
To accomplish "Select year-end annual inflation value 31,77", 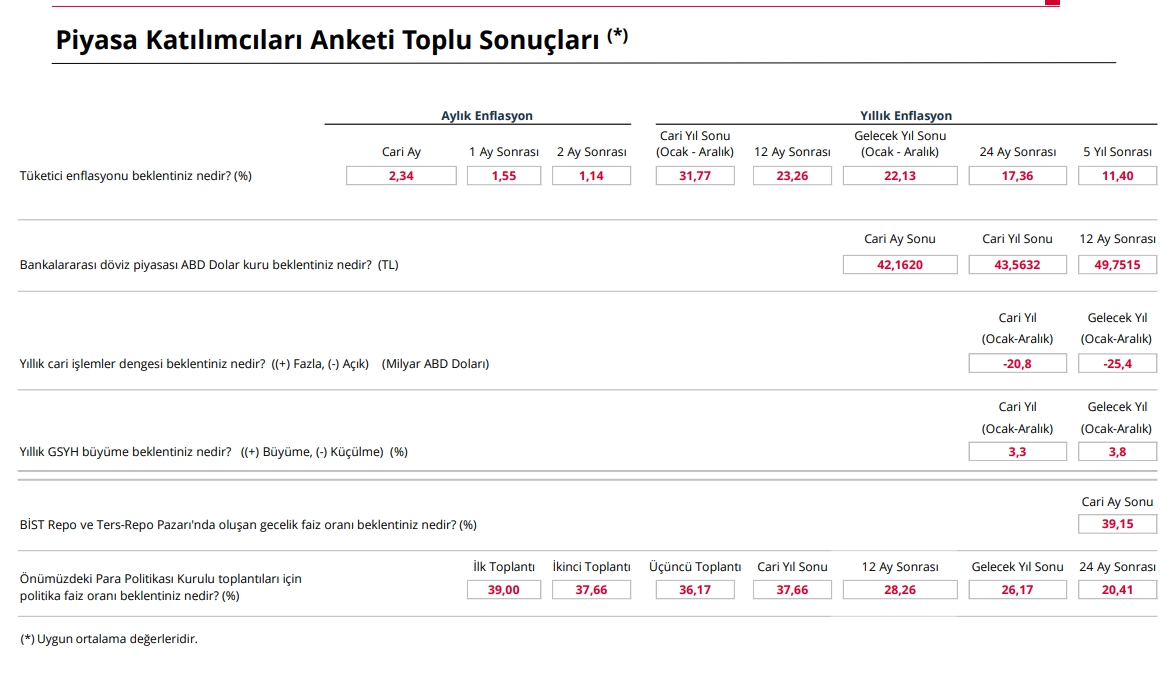I will (695, 176).
